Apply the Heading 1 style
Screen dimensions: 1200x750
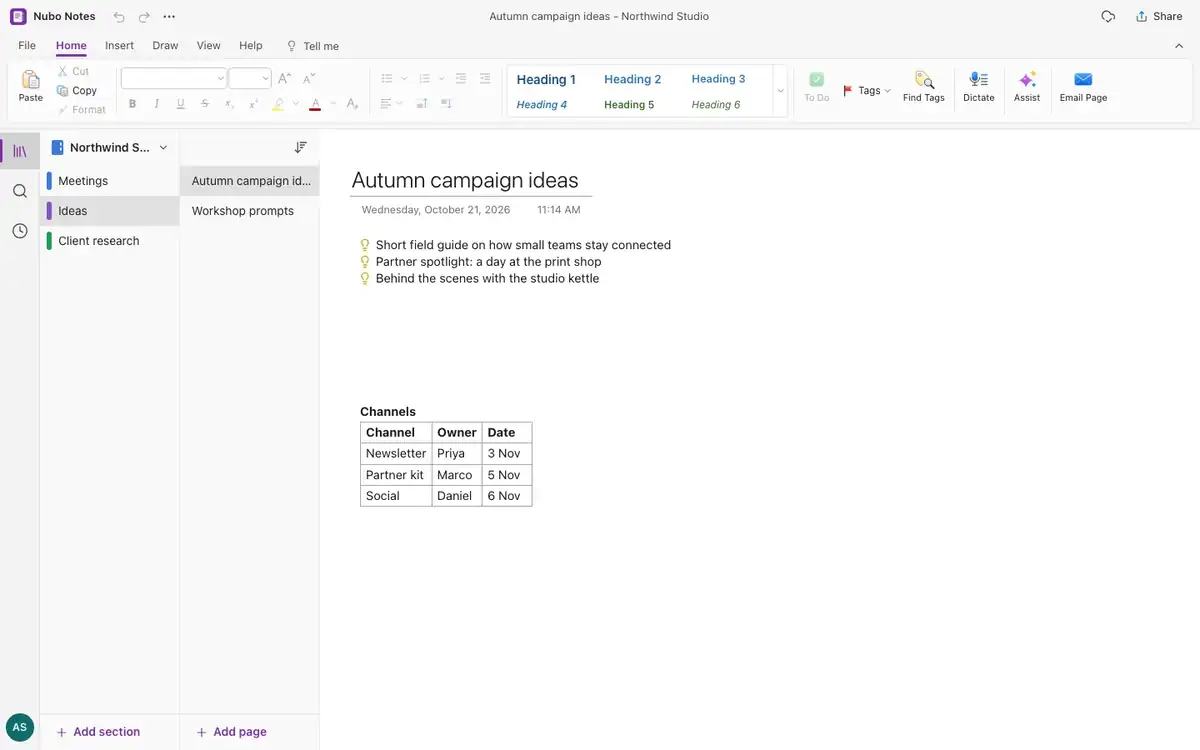(546, 79)
